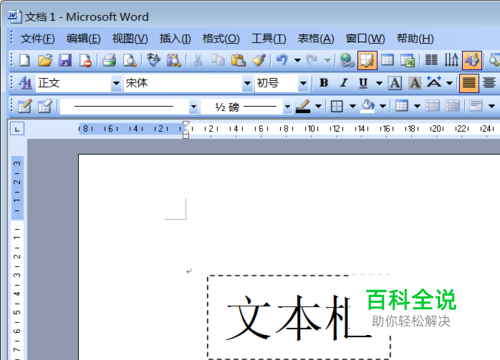The height and width of the screenshot is (360, 500).
Task: Click the Border Color pen swatch
Action: [303, 107]
